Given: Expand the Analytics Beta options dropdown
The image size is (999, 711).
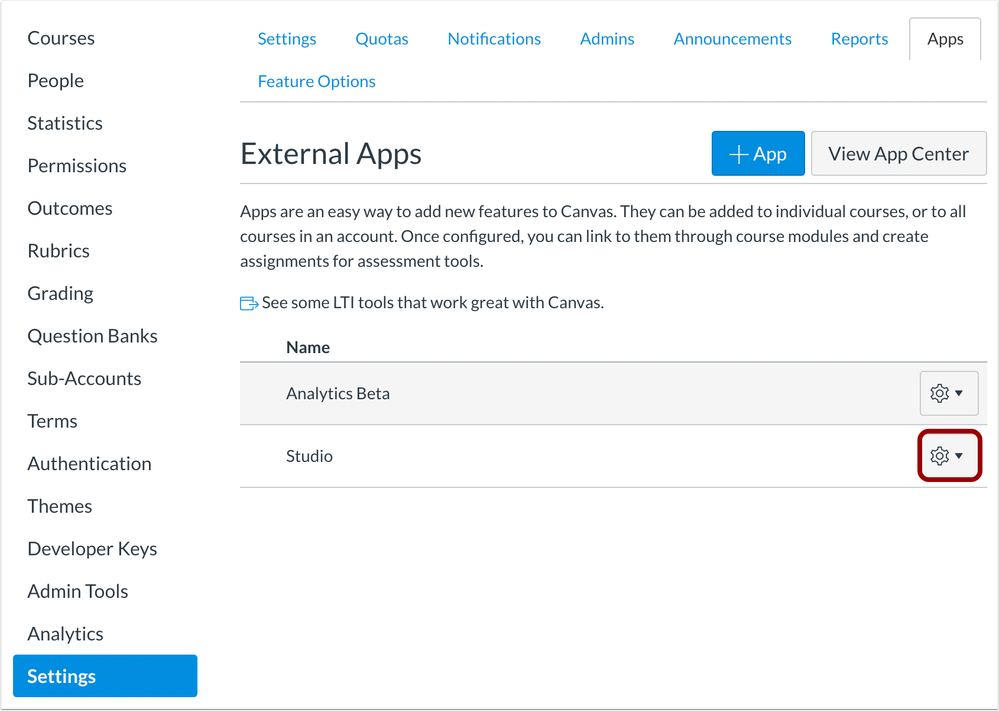Looking at the screenshot, I should click(x=959, y=393).
